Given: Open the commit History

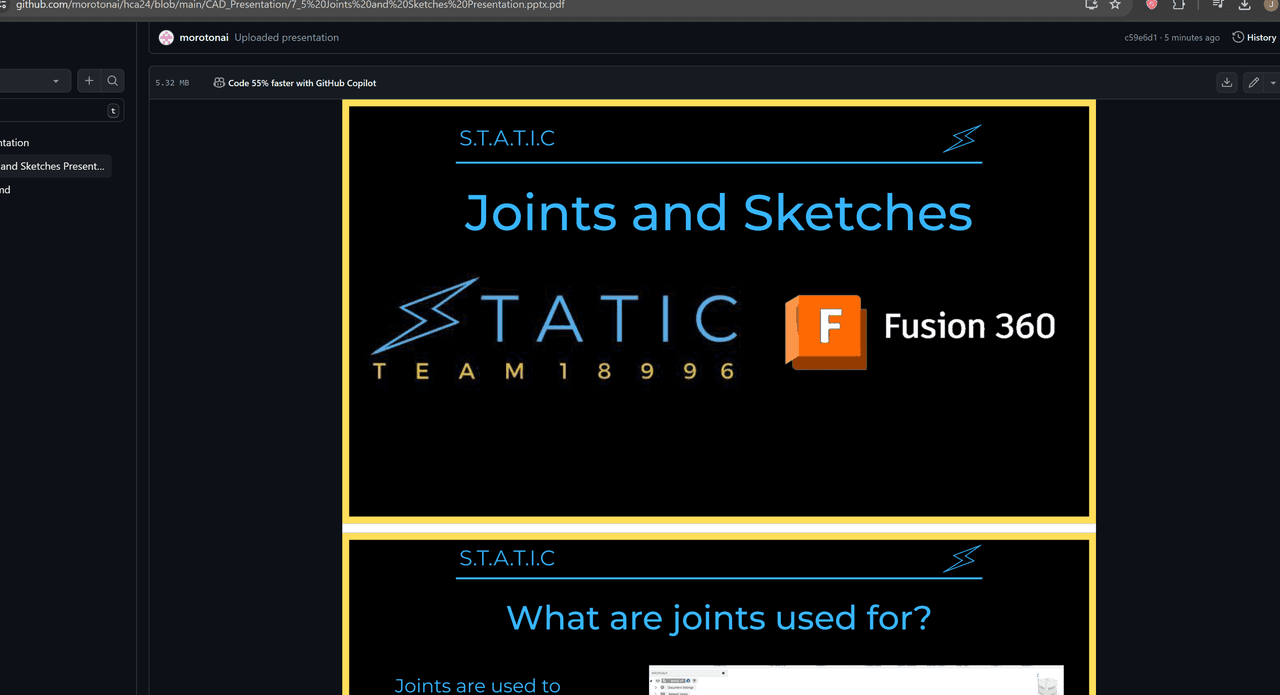Looking at the screenshot, I should 1254,38.
